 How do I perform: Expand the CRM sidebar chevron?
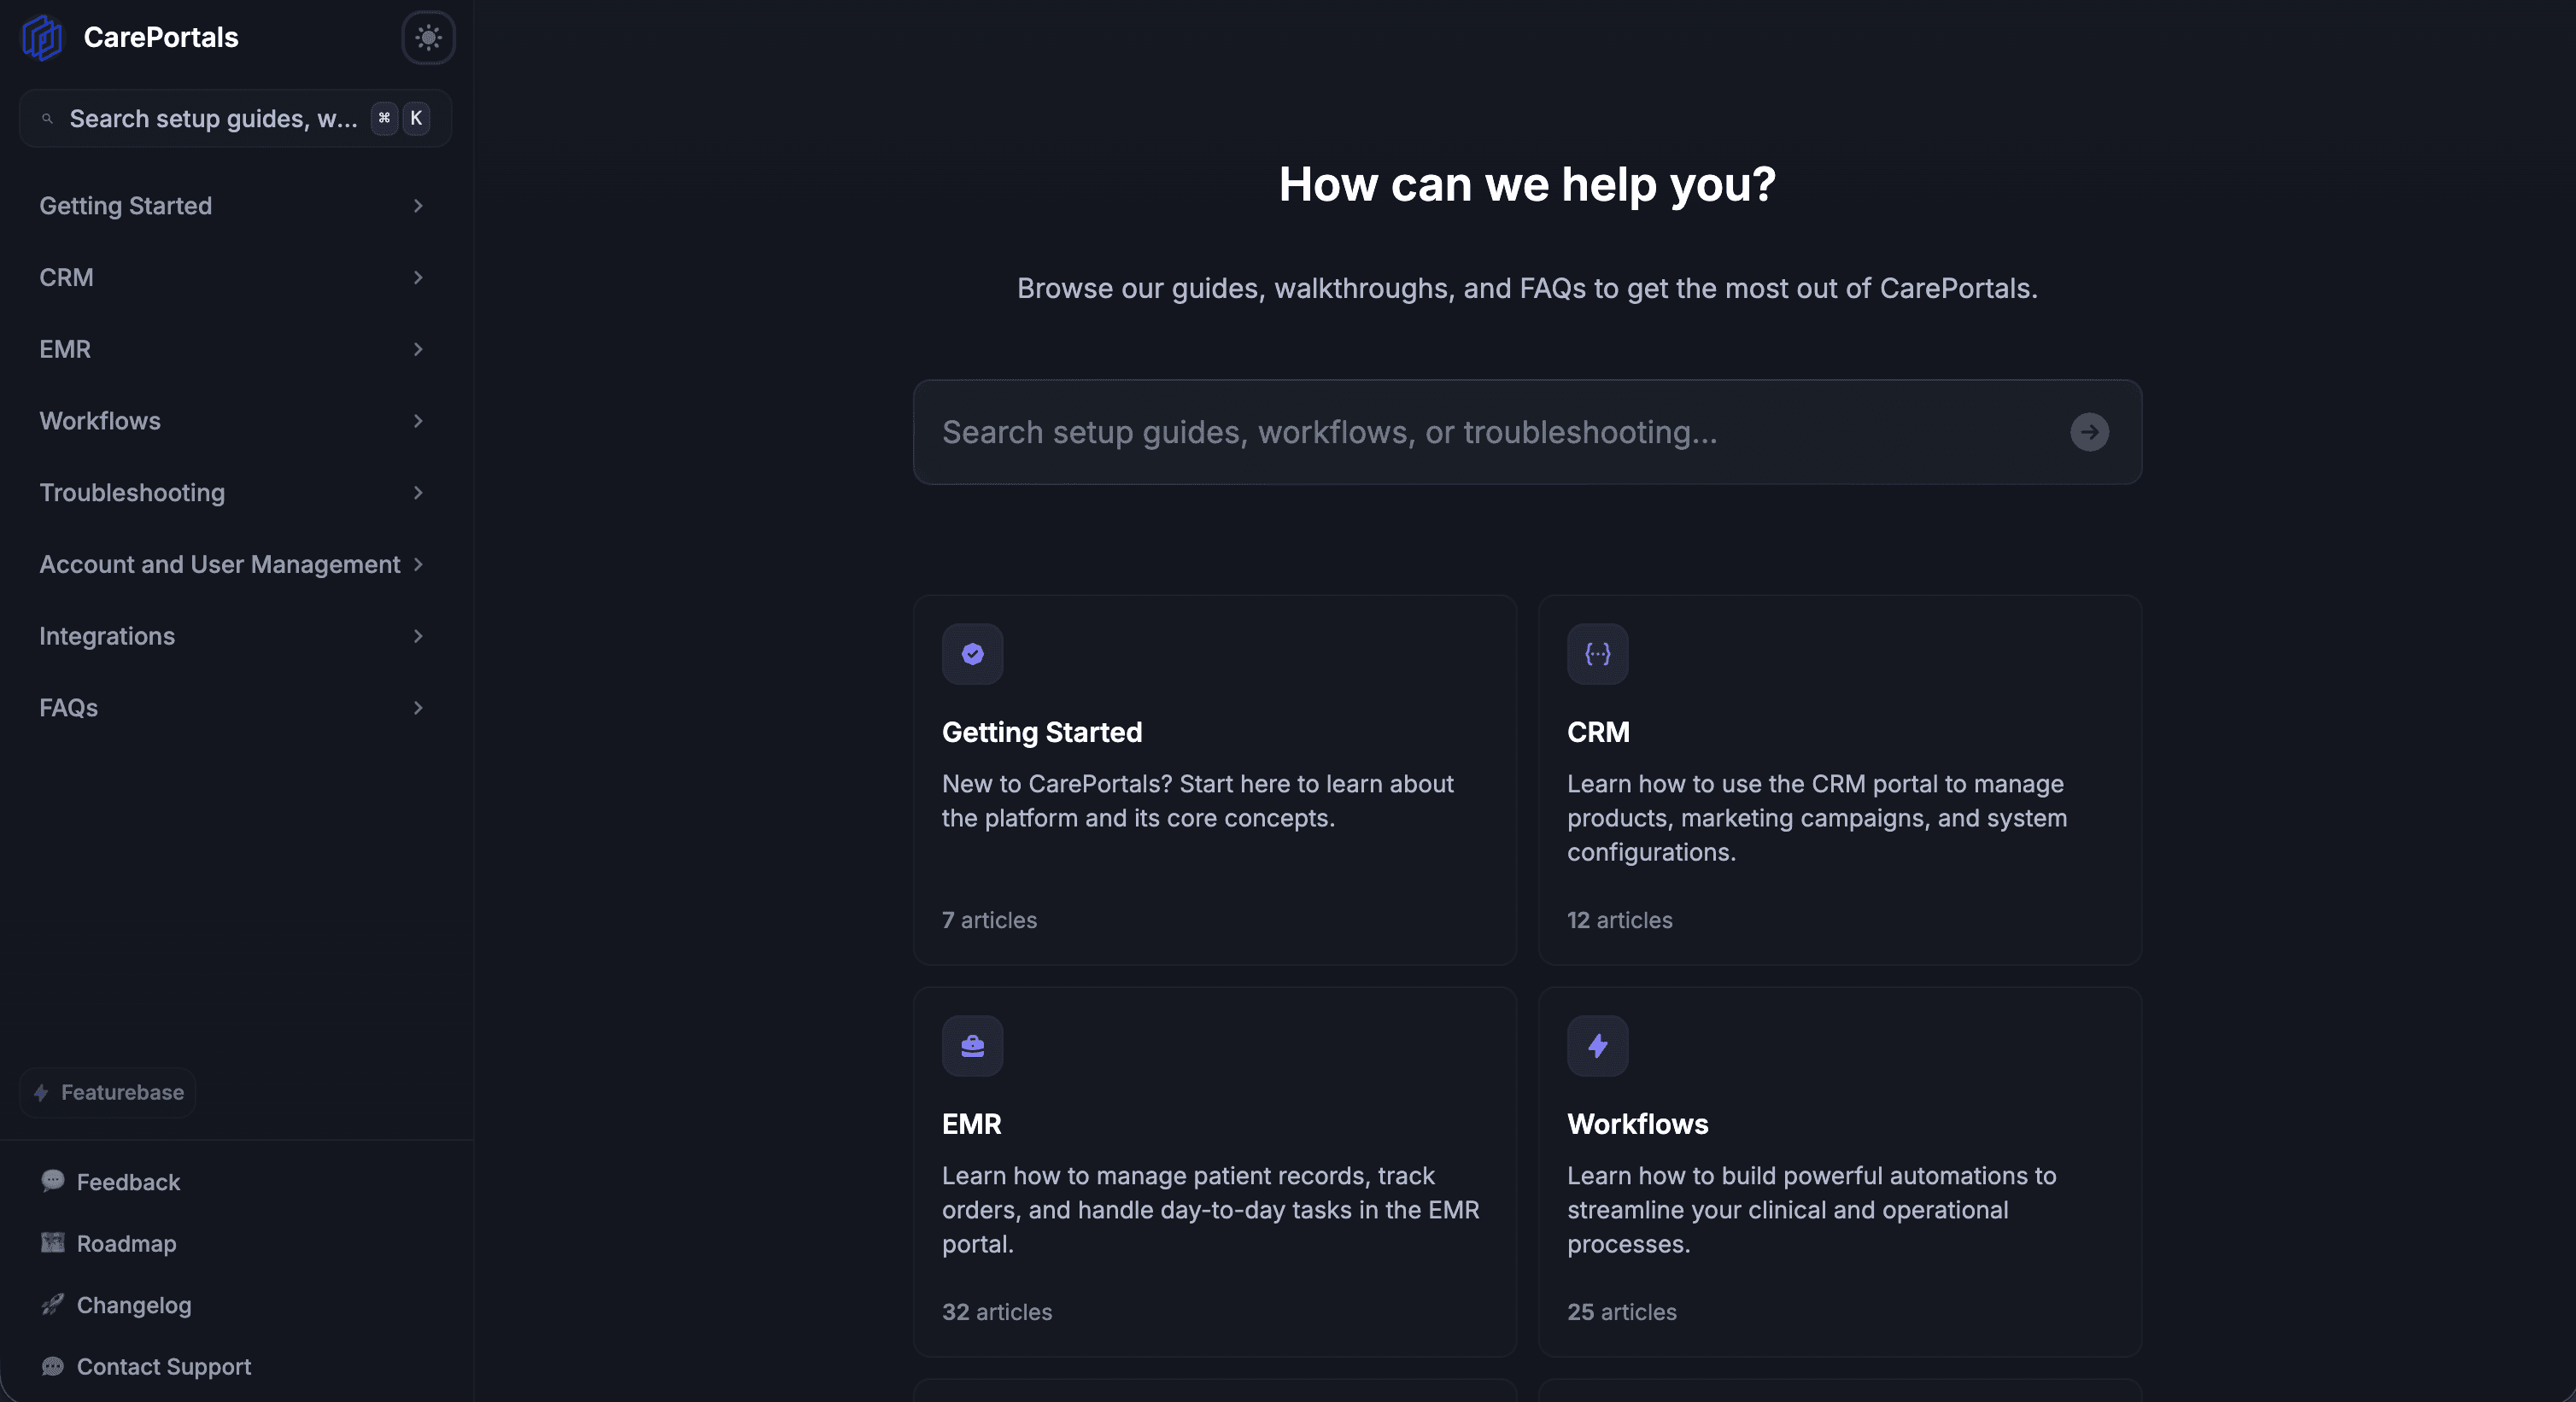[418, 278]
